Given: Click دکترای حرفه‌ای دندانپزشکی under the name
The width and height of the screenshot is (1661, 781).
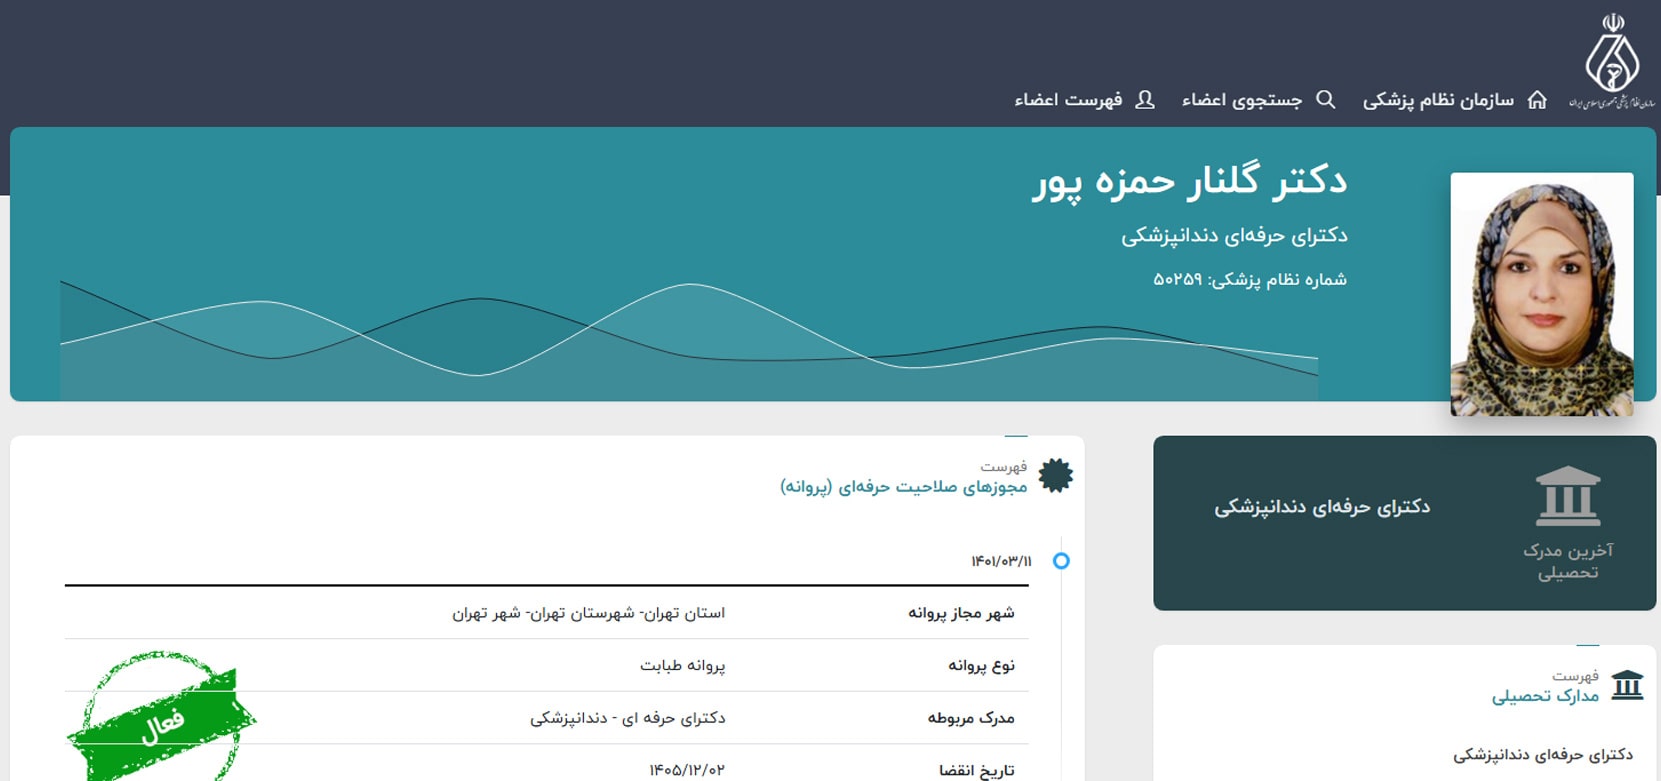Looking at the screenshot, I should point(1234,236).
